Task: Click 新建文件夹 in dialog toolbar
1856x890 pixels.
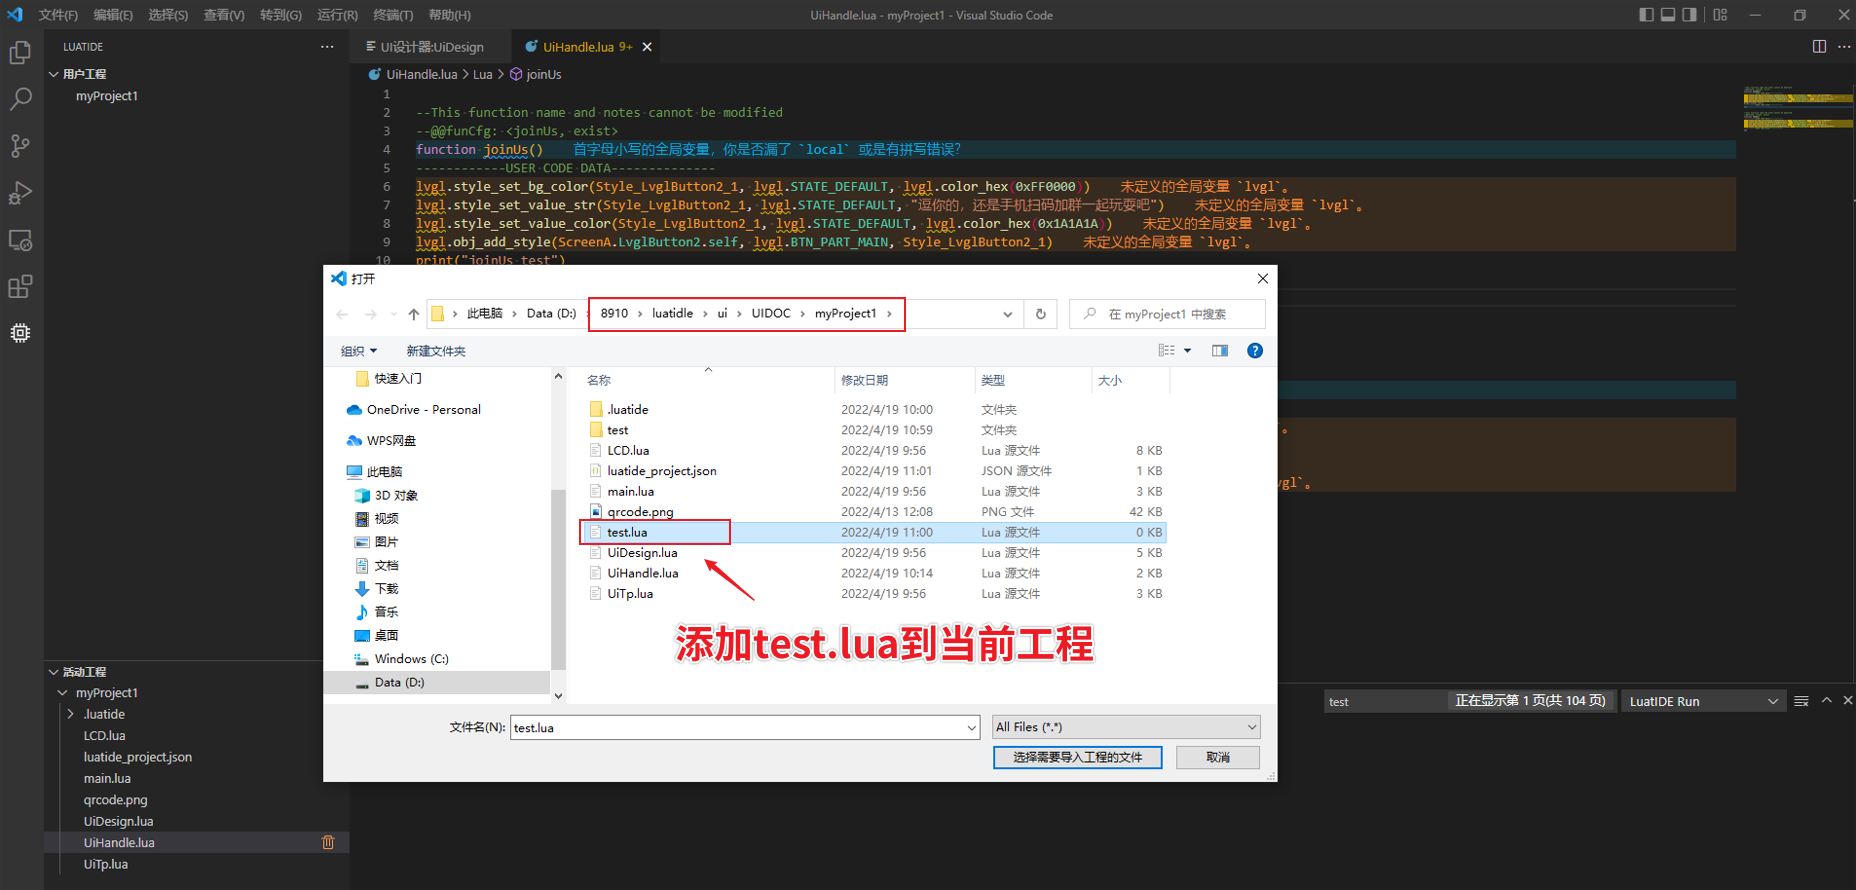Action: pyautogui.click(x=436, y=351)
